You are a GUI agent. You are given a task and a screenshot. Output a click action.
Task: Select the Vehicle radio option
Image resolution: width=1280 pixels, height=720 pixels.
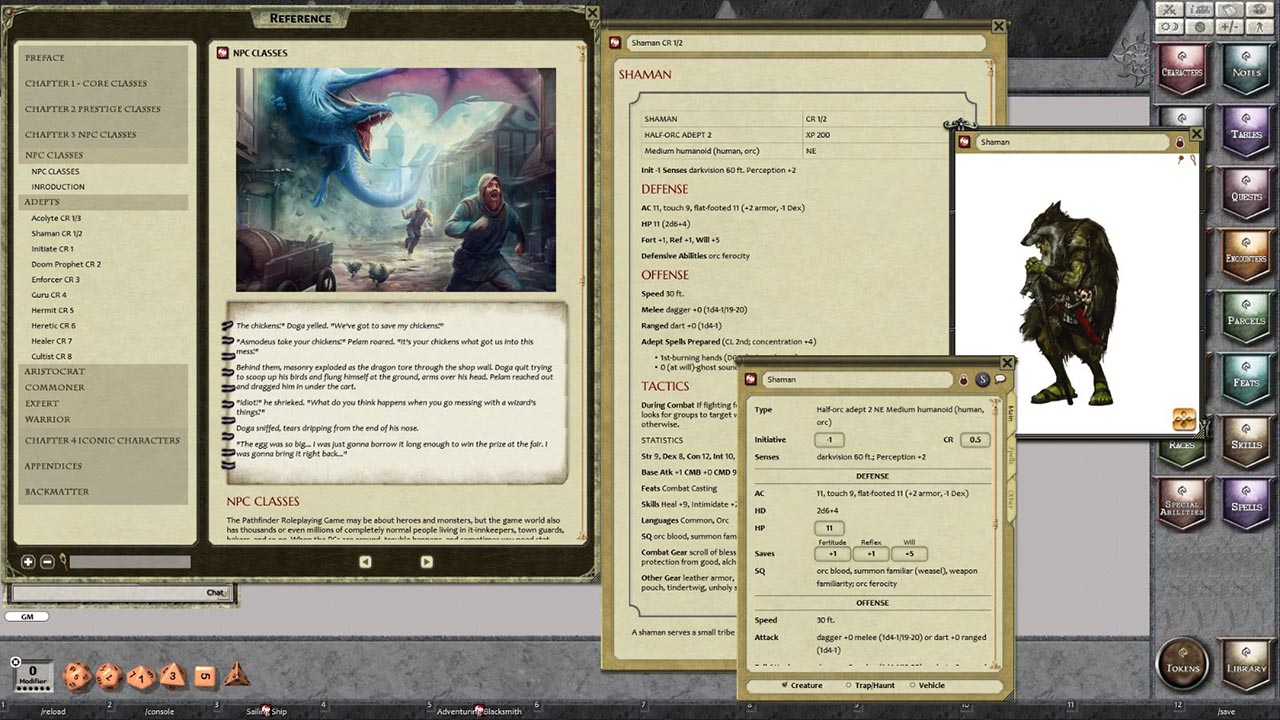pos(910,686)
